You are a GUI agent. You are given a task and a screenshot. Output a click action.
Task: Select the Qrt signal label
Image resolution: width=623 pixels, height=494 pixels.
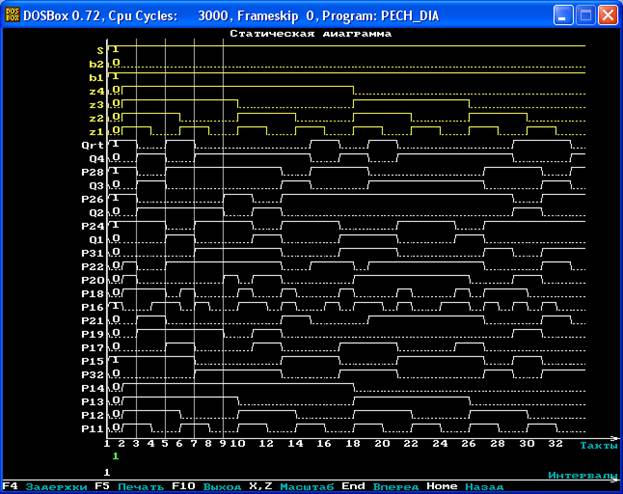(x=94, y=144)
